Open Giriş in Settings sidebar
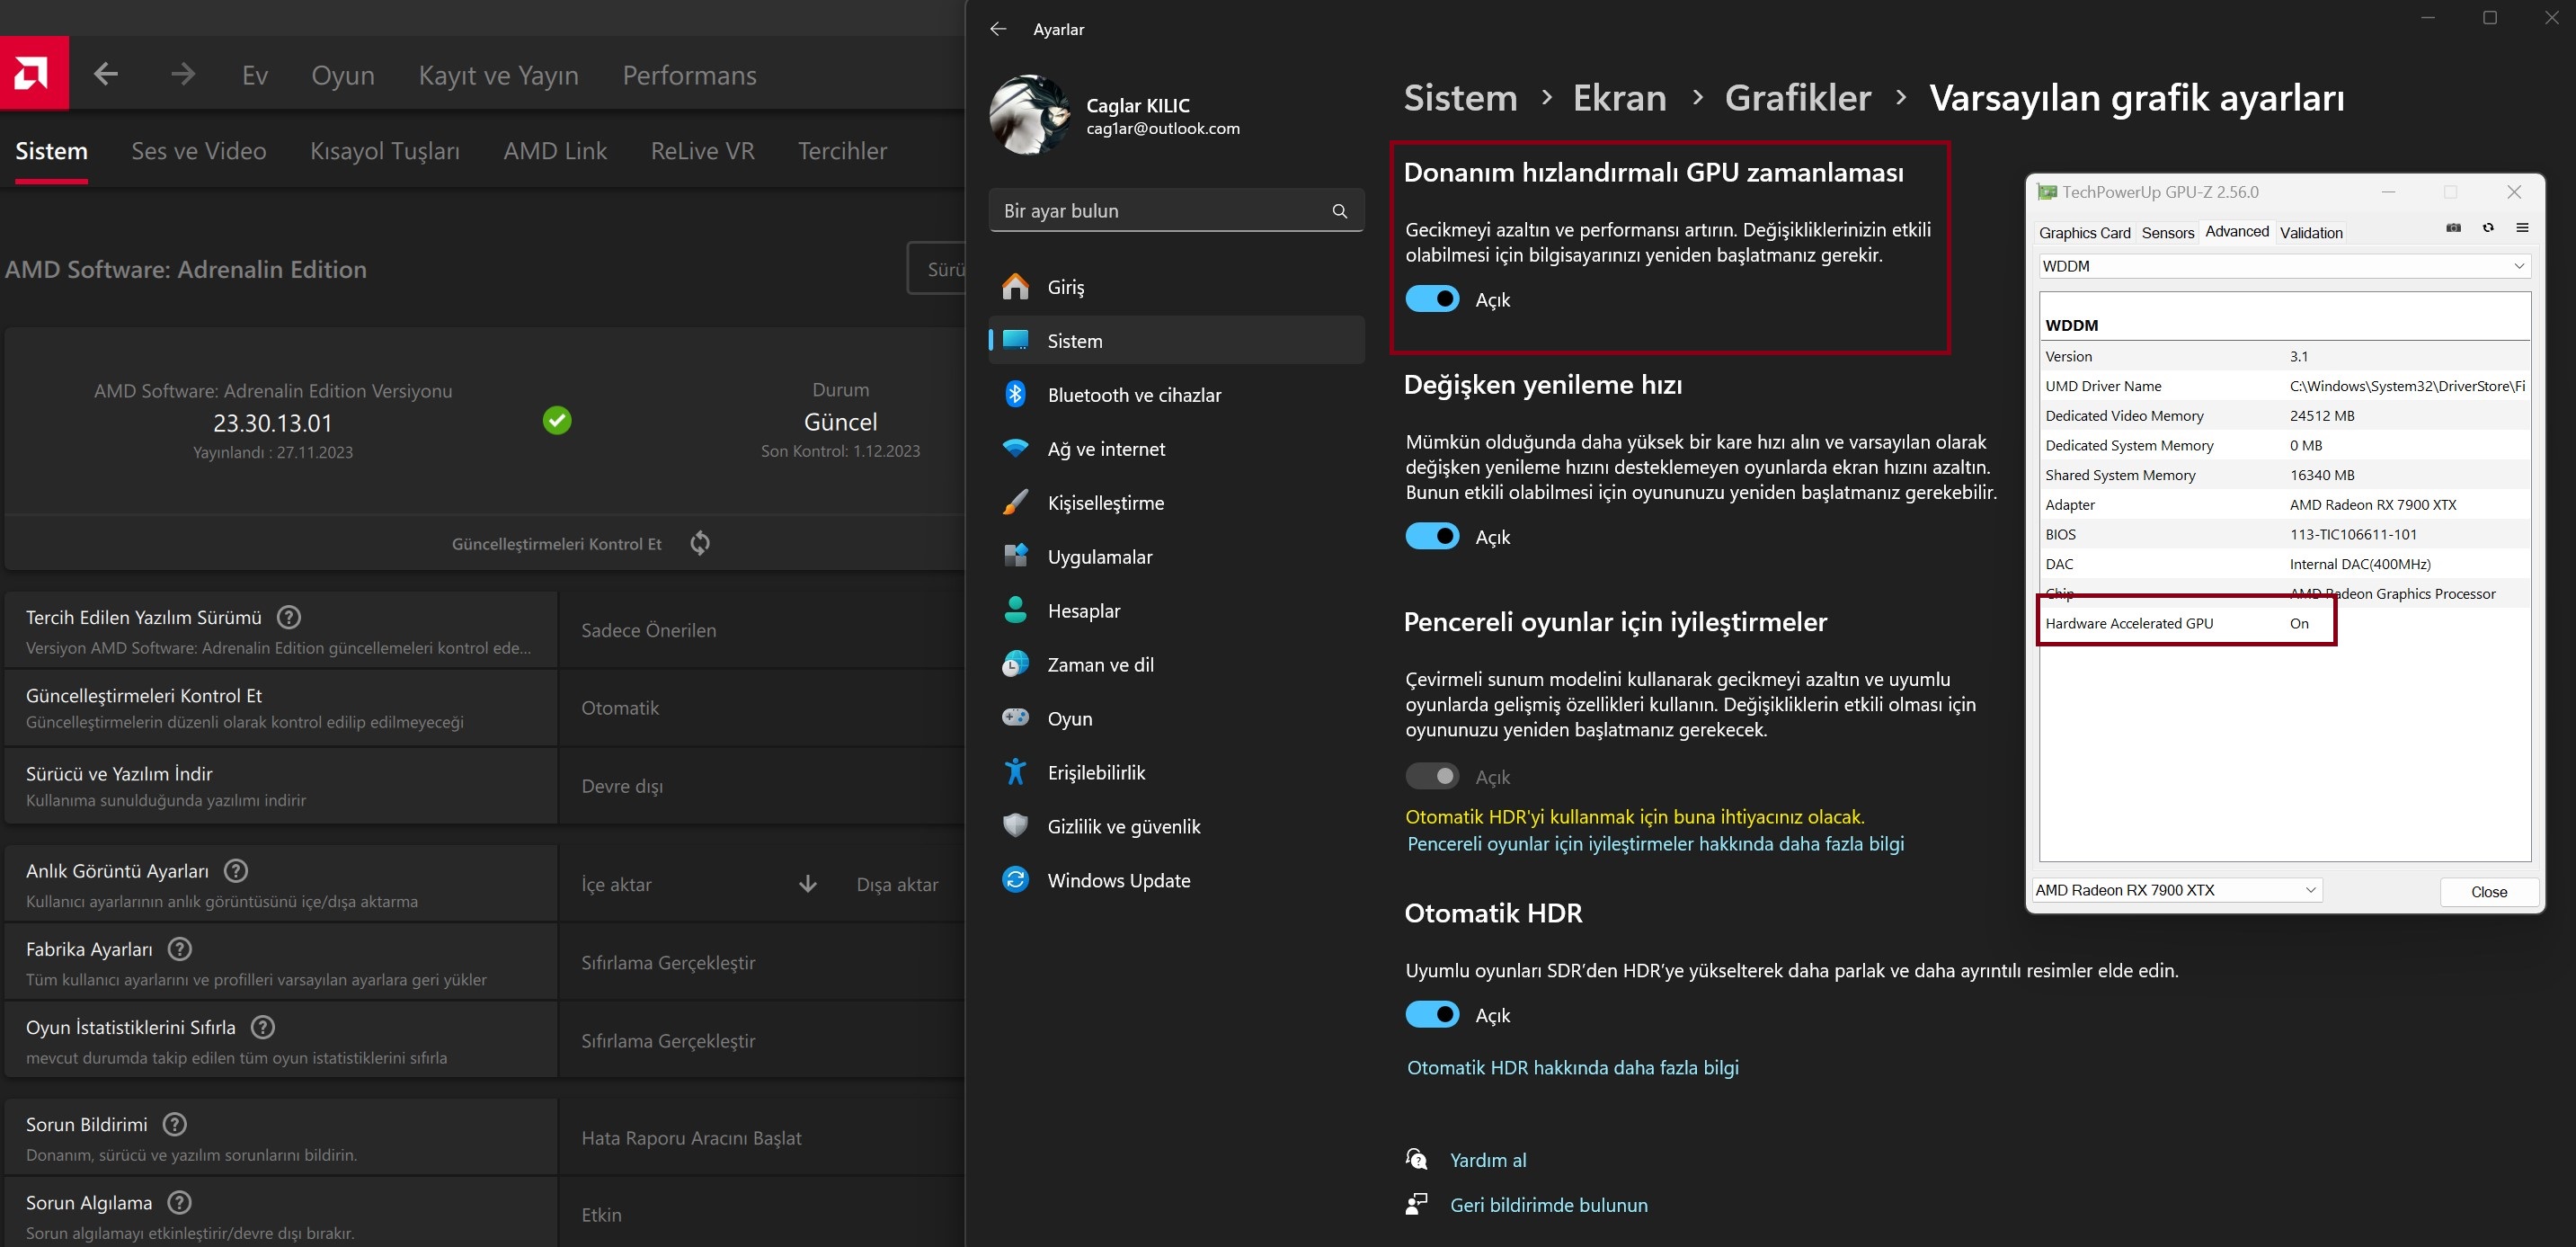The image size is (2576, 1247). [1176, 287]
